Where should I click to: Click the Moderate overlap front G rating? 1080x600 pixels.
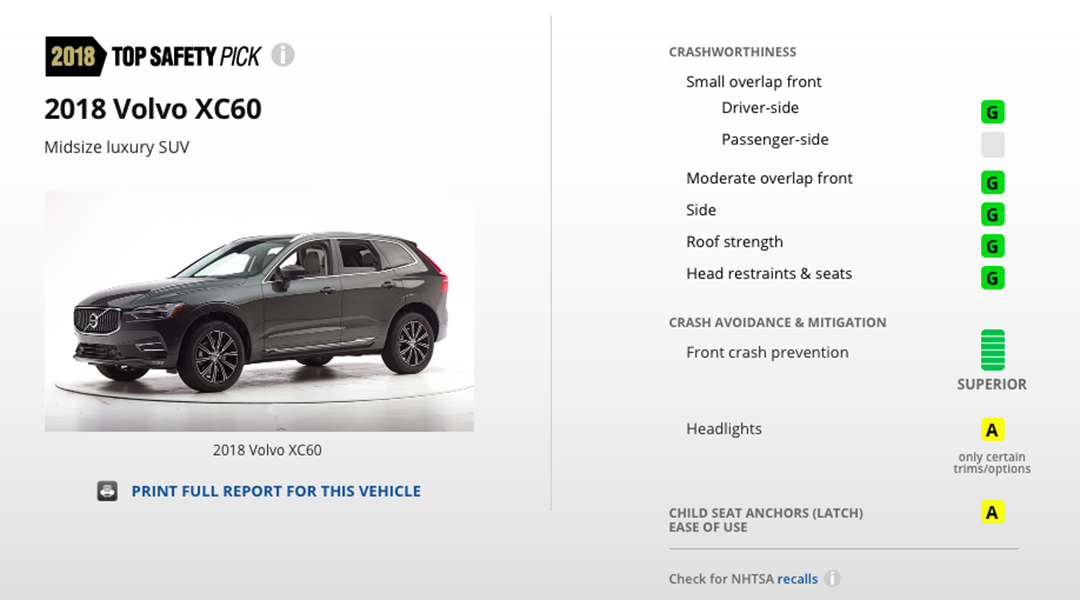click(993, 183)
